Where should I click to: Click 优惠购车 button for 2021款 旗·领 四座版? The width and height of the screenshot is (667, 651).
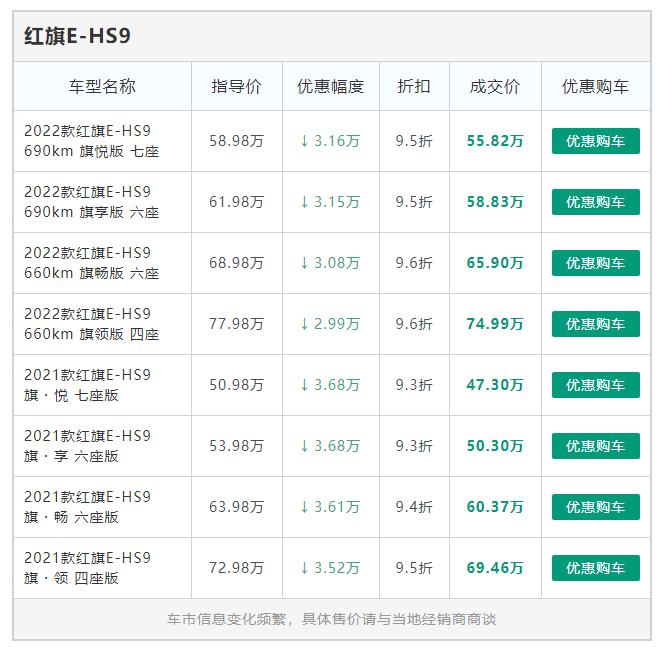point(596,568)
